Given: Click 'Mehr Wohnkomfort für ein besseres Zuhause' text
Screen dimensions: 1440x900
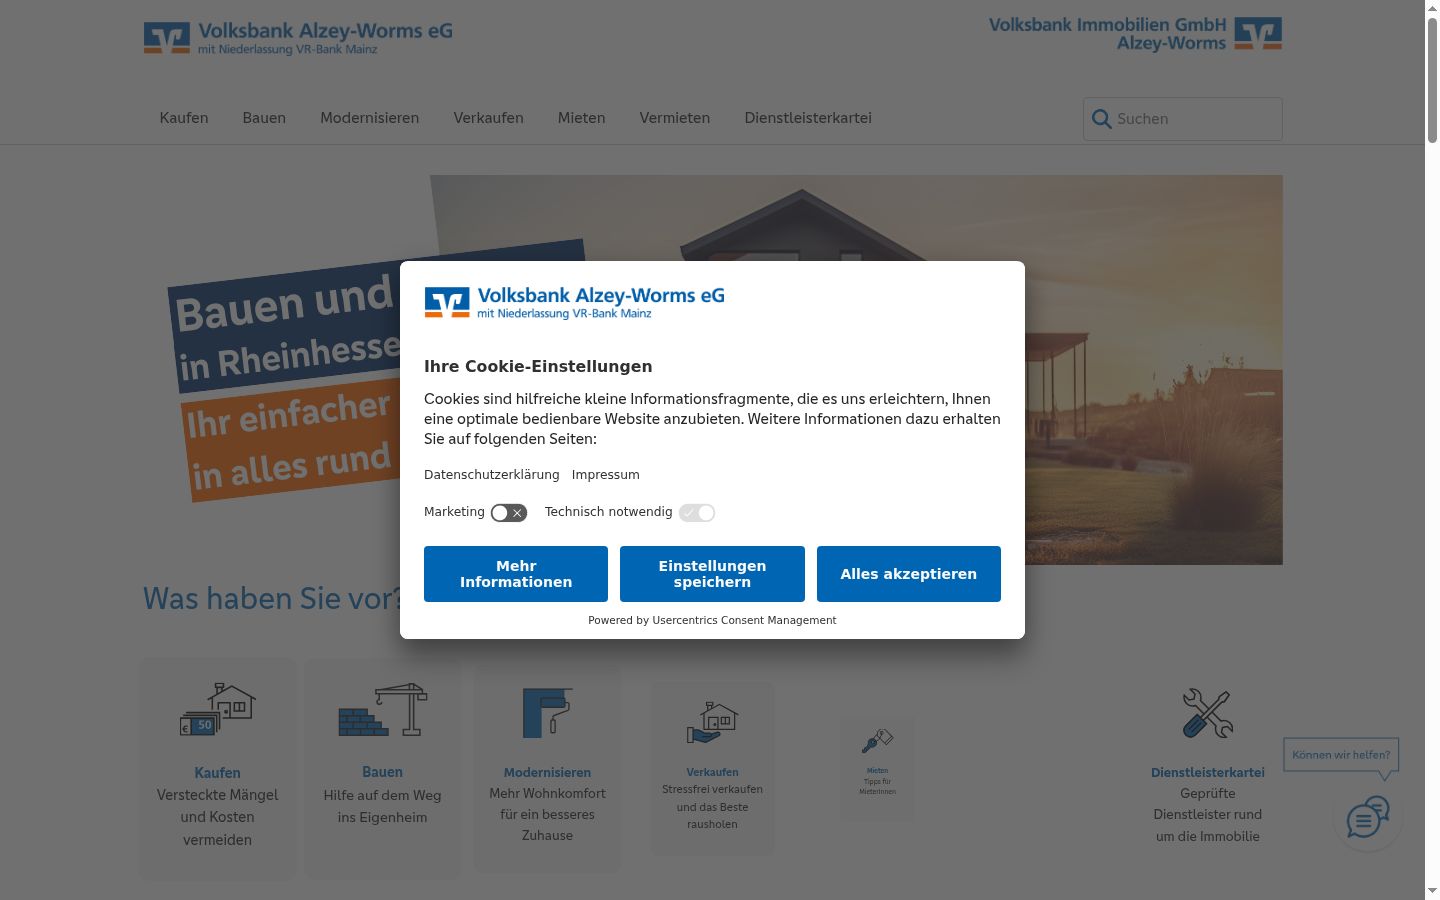Looking at the screenshot, I should [547, 814].
